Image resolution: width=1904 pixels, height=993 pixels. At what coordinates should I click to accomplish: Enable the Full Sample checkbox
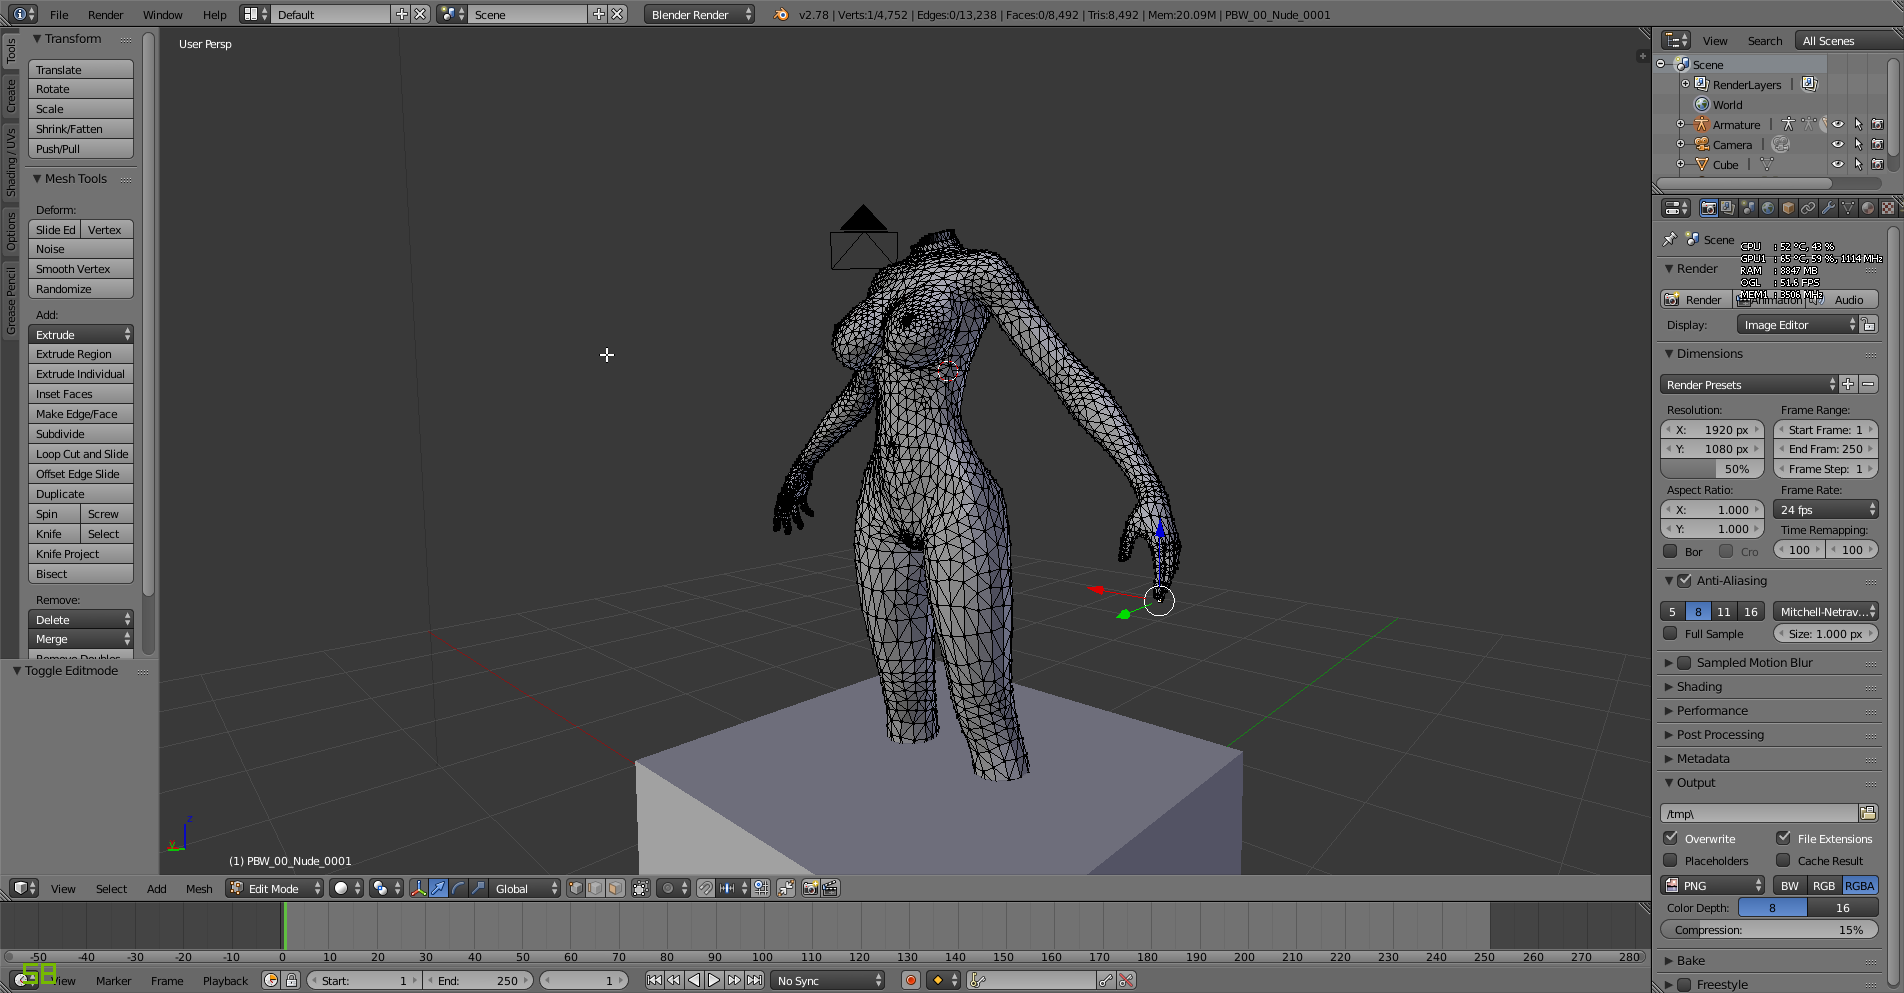1670,634
